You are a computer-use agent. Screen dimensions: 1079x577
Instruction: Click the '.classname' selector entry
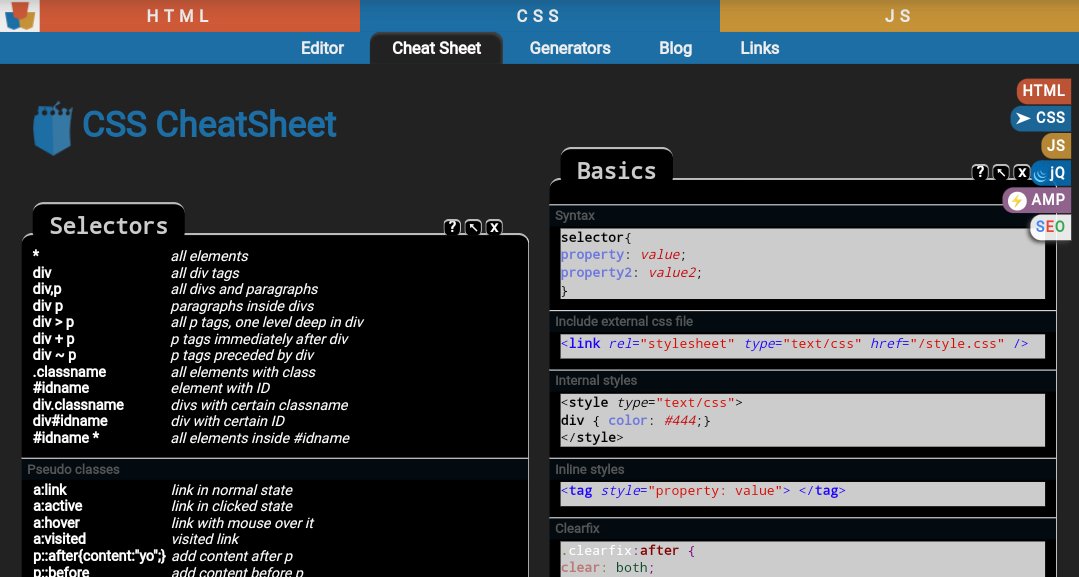(x=70, y=372)
